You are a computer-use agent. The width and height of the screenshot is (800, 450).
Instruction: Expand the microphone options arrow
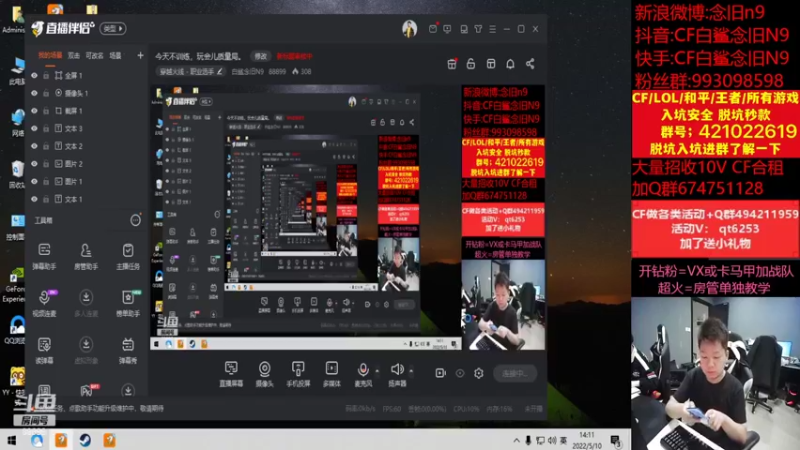[x=377, y=371]
